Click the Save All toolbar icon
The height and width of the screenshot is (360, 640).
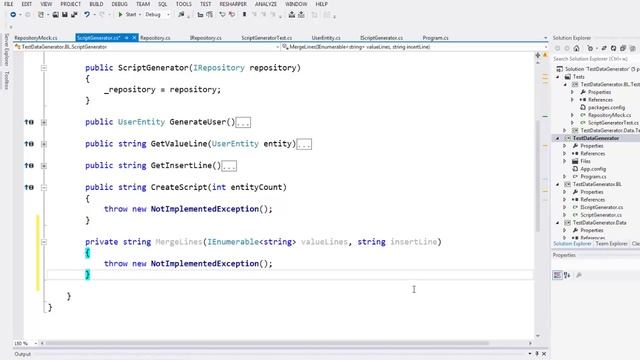(74, 15)
